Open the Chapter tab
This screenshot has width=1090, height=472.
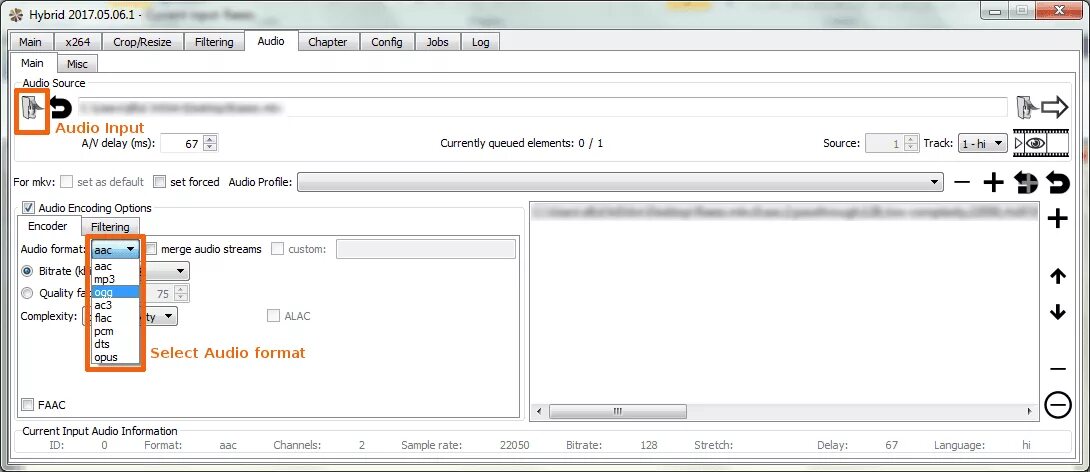click(327, 42)
